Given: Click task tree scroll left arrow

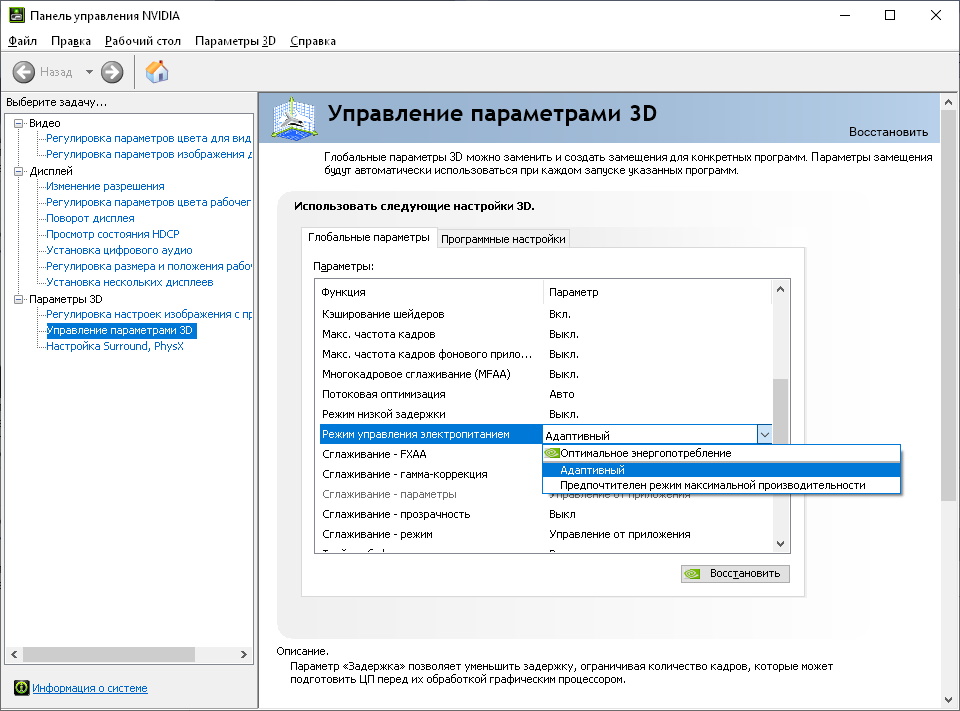Looking at the screenshot, I should pos(15,654).
